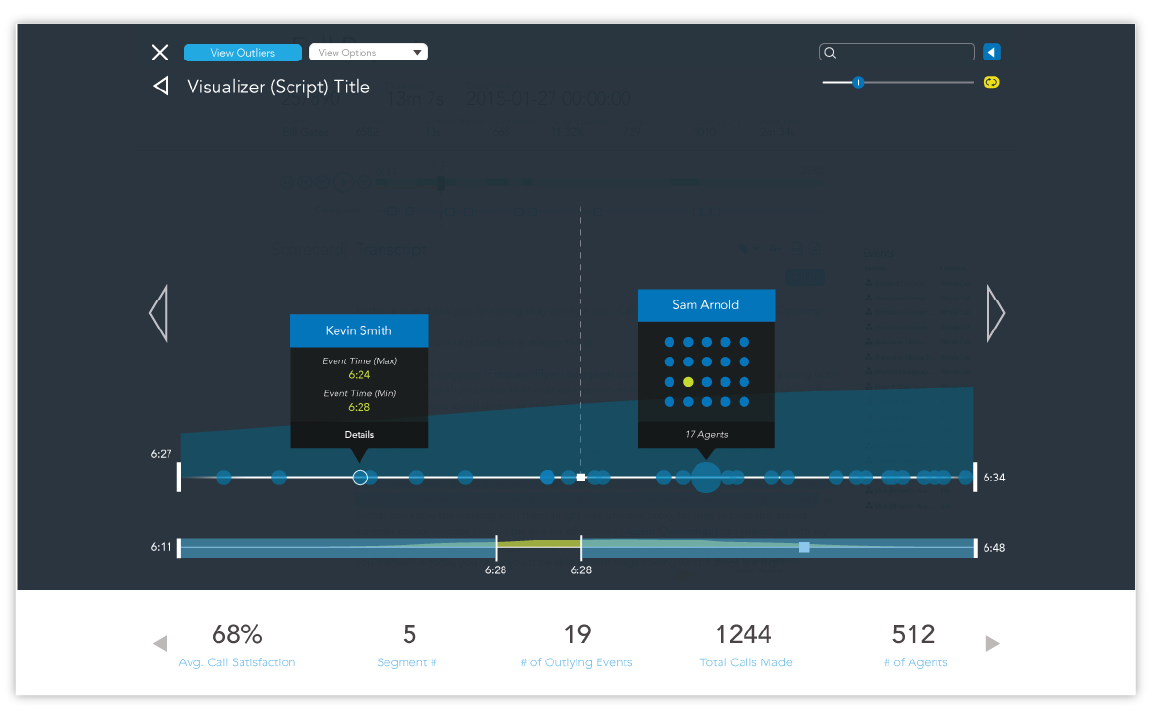
Task: Open the View Options dropdown
Action: 368,53
